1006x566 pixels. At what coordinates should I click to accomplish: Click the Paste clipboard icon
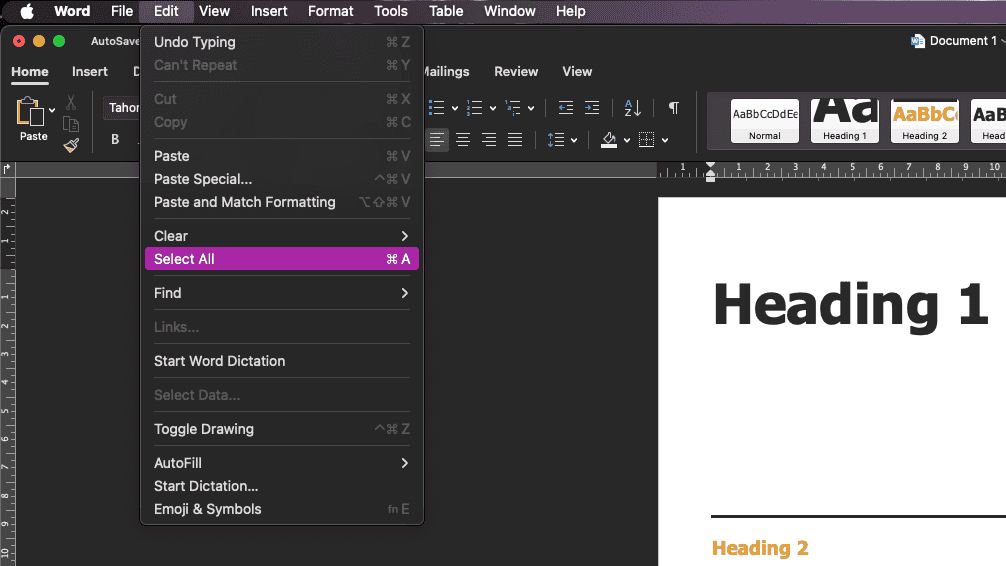[32, 112]
